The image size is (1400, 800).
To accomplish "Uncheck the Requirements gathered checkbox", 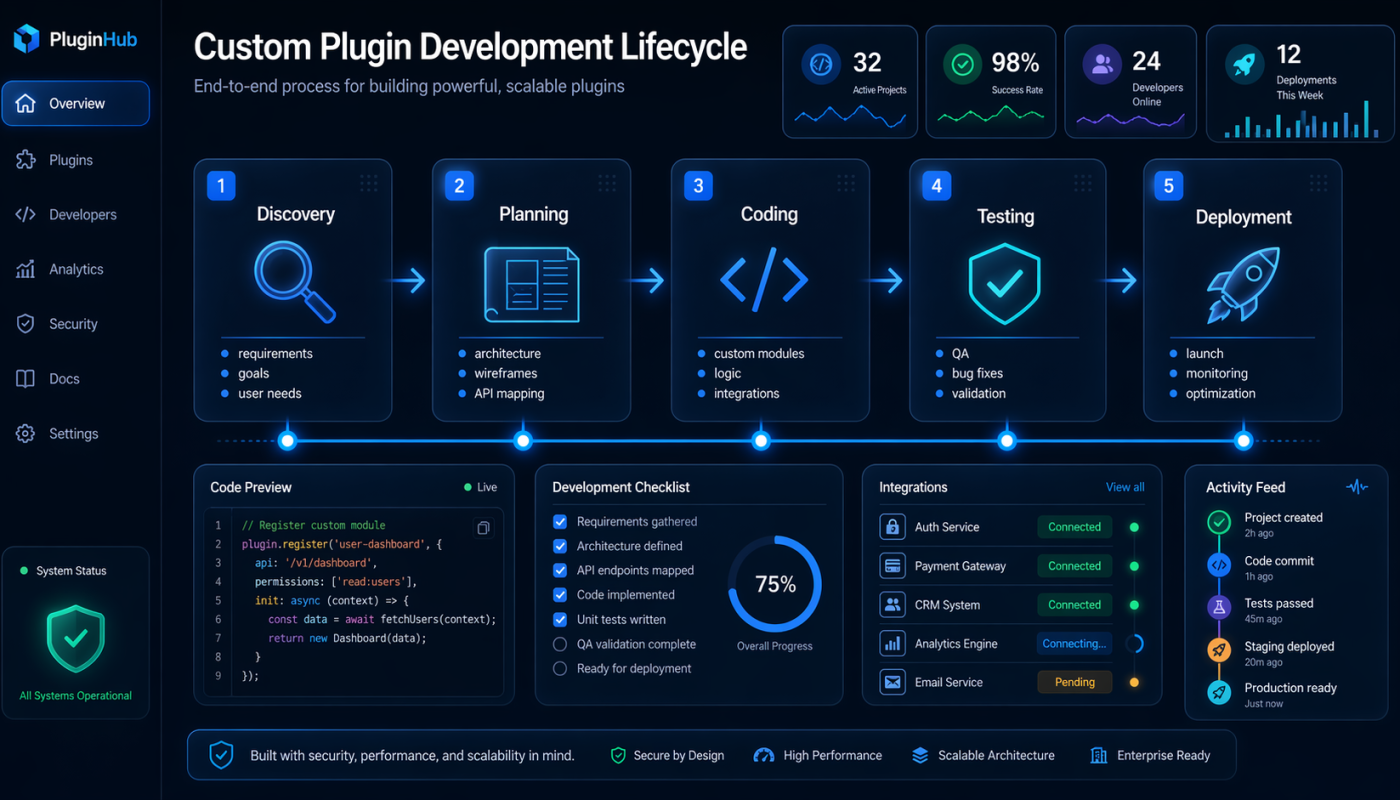I will (560, 521).
